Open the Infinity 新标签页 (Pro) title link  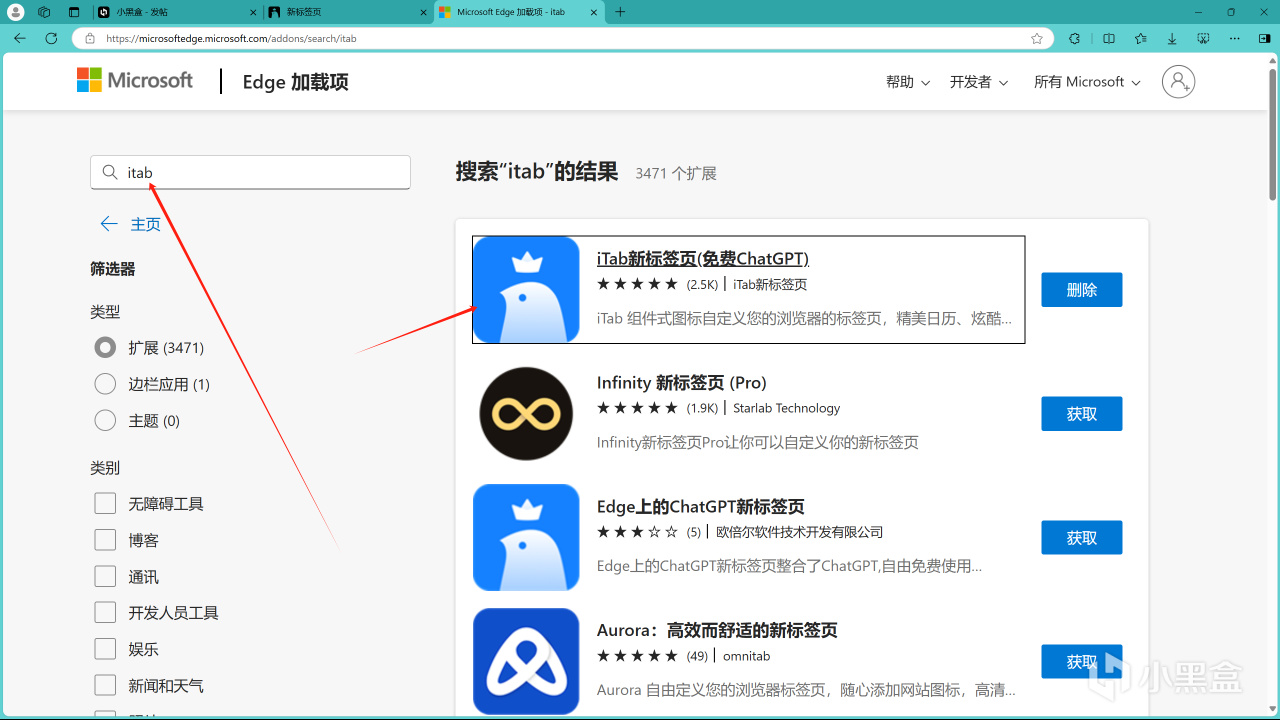[682, 382]
